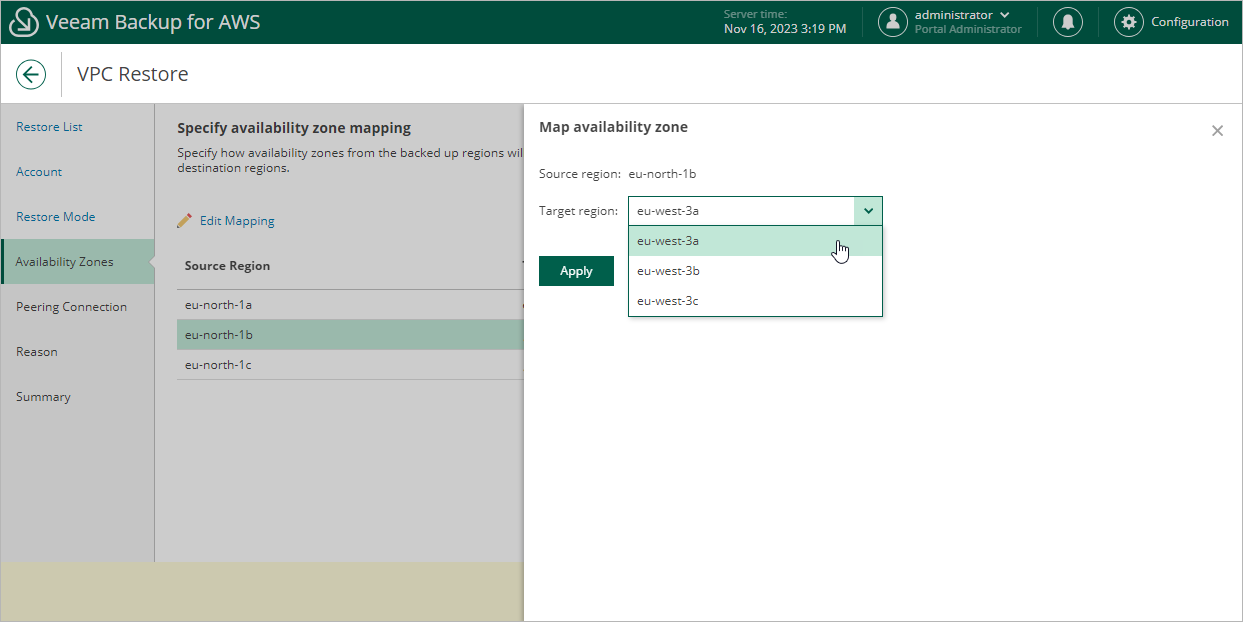Open the notifications bell icon

tap(1068, 22)
